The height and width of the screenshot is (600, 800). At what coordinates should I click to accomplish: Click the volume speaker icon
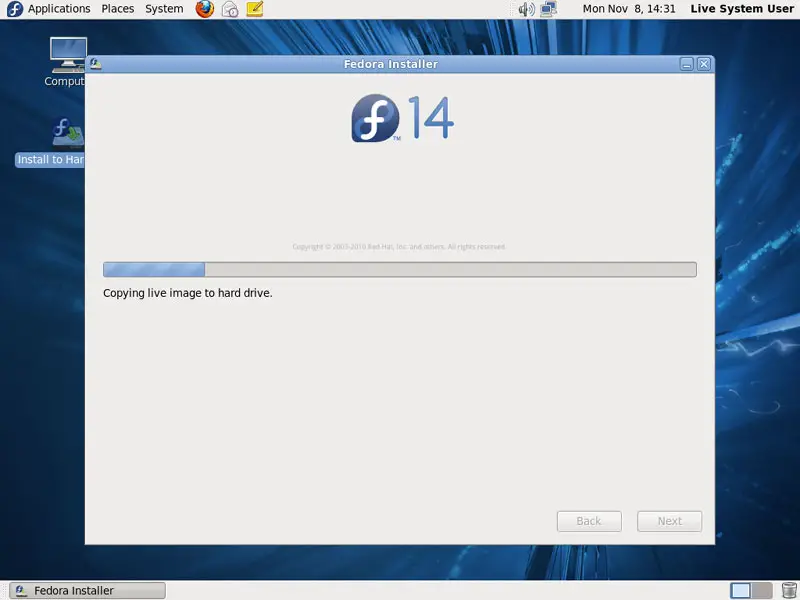pyautogui.click(x=526, y=9)
